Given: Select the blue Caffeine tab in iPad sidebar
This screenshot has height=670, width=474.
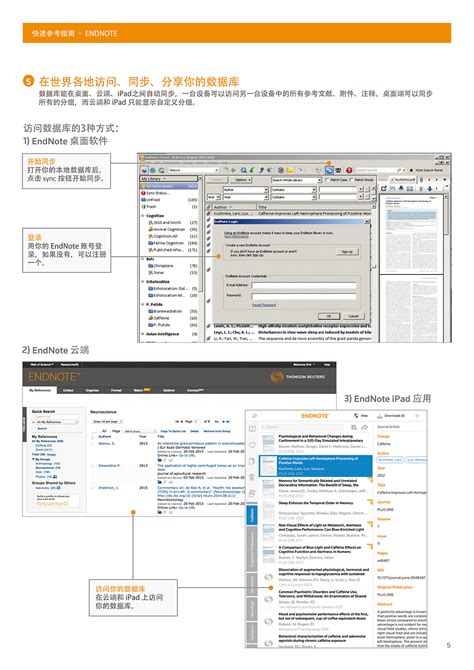Looking at the screenshot, I should [252, 515].
